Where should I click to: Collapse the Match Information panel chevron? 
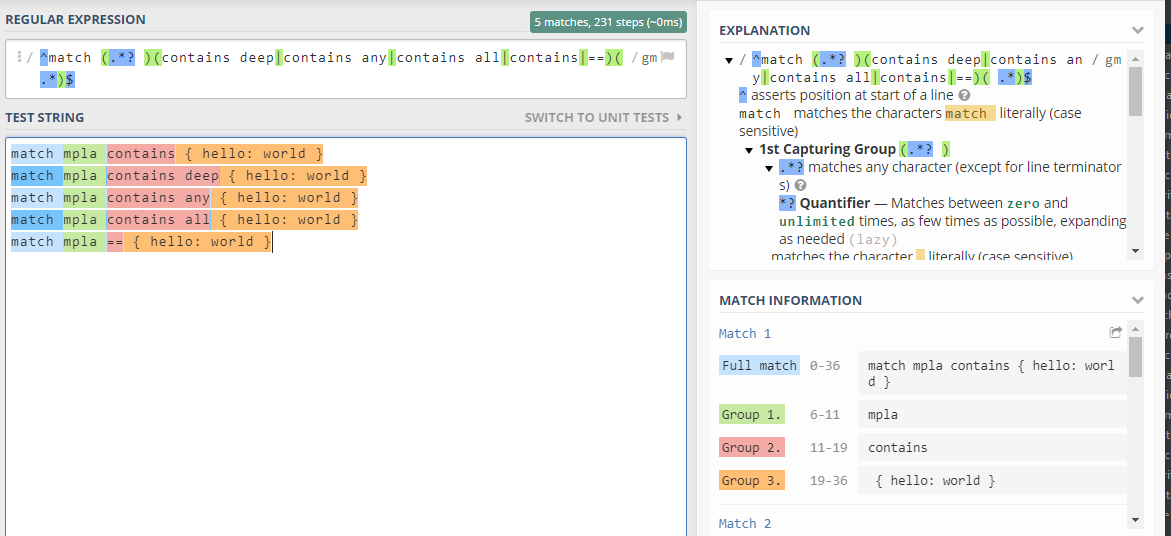tap(1137, 300)
